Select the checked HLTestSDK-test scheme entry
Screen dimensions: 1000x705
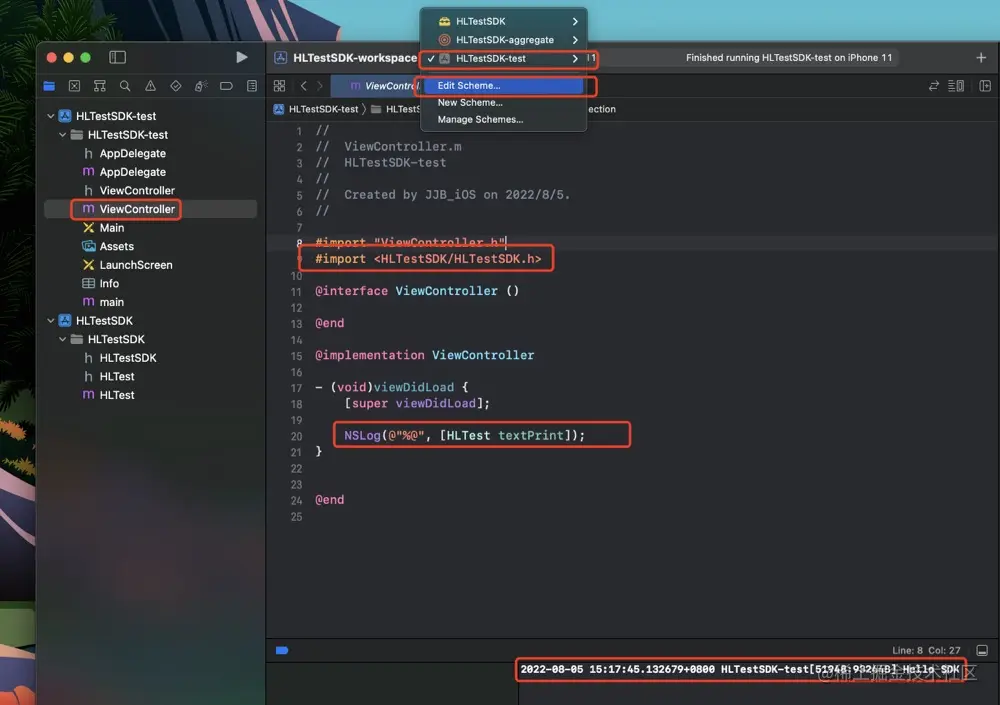[503, 58]
